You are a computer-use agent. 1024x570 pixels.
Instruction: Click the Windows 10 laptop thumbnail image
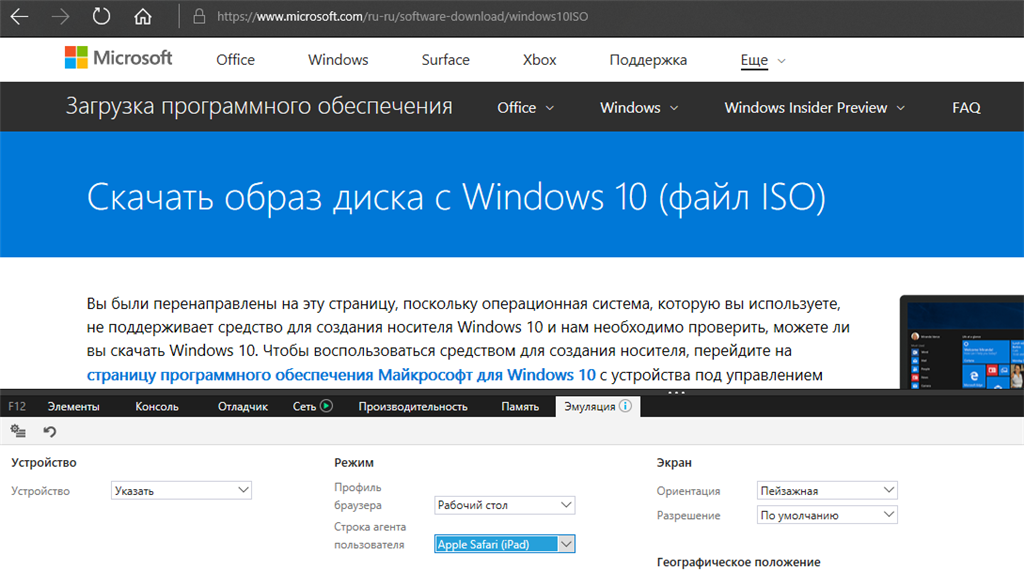(962, 342)
